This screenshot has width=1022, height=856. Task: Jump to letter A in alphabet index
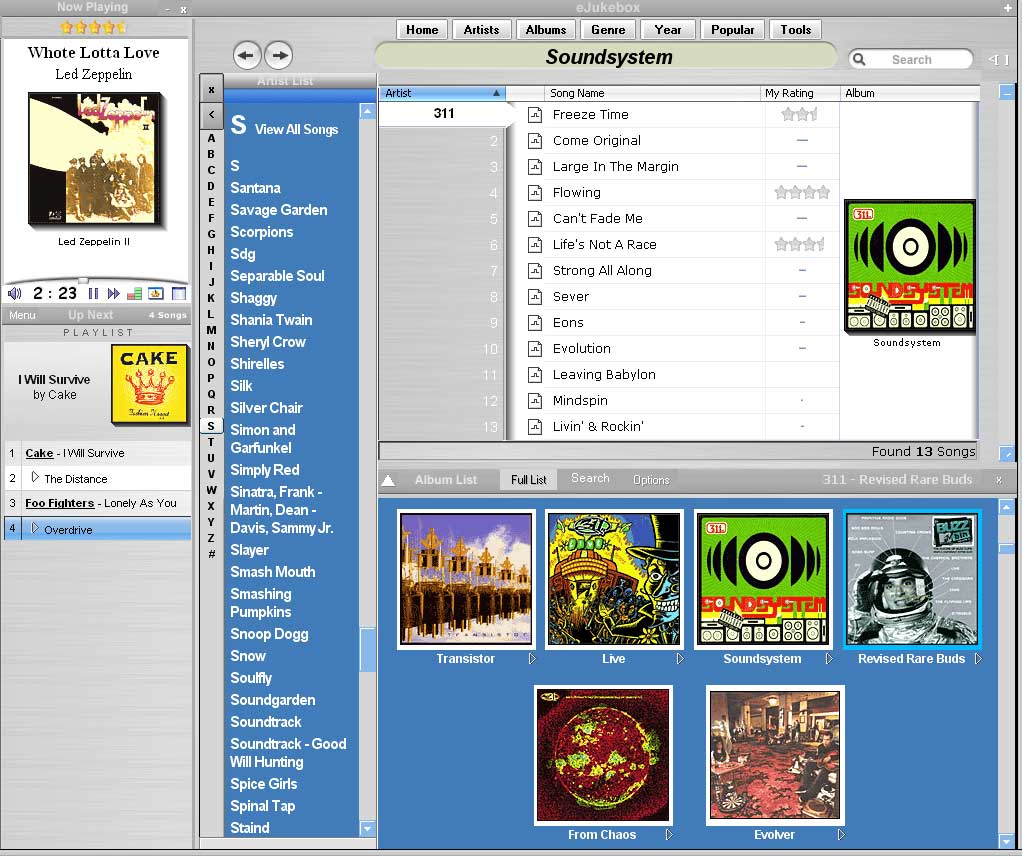211,138
